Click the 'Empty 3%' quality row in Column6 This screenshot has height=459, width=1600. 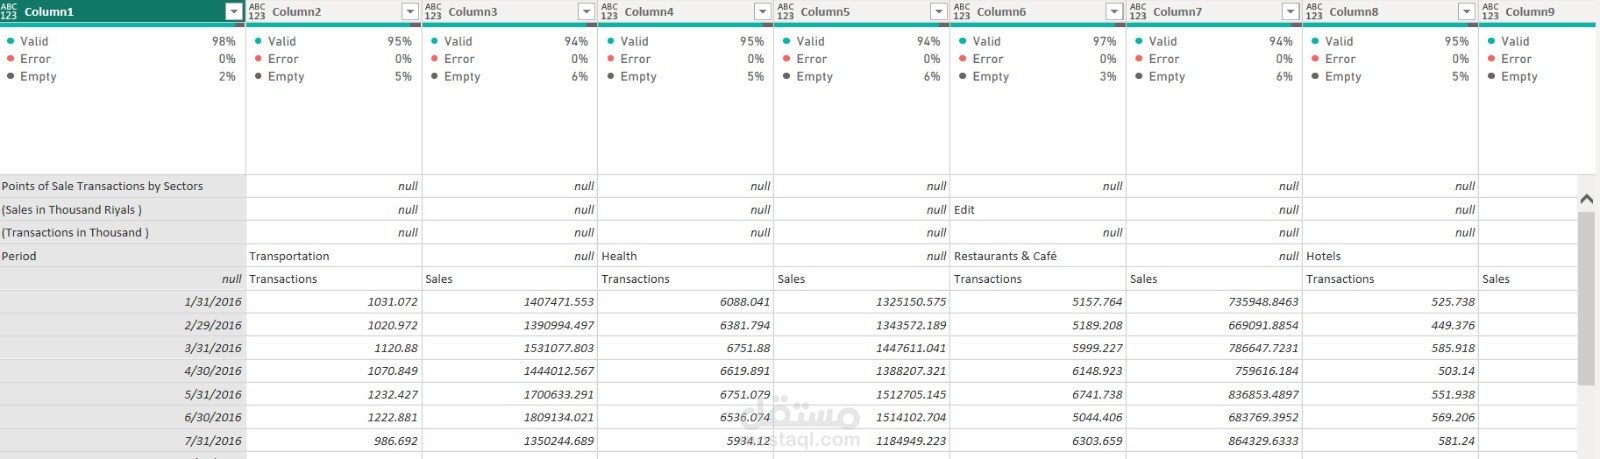(x=1037, y=76)
